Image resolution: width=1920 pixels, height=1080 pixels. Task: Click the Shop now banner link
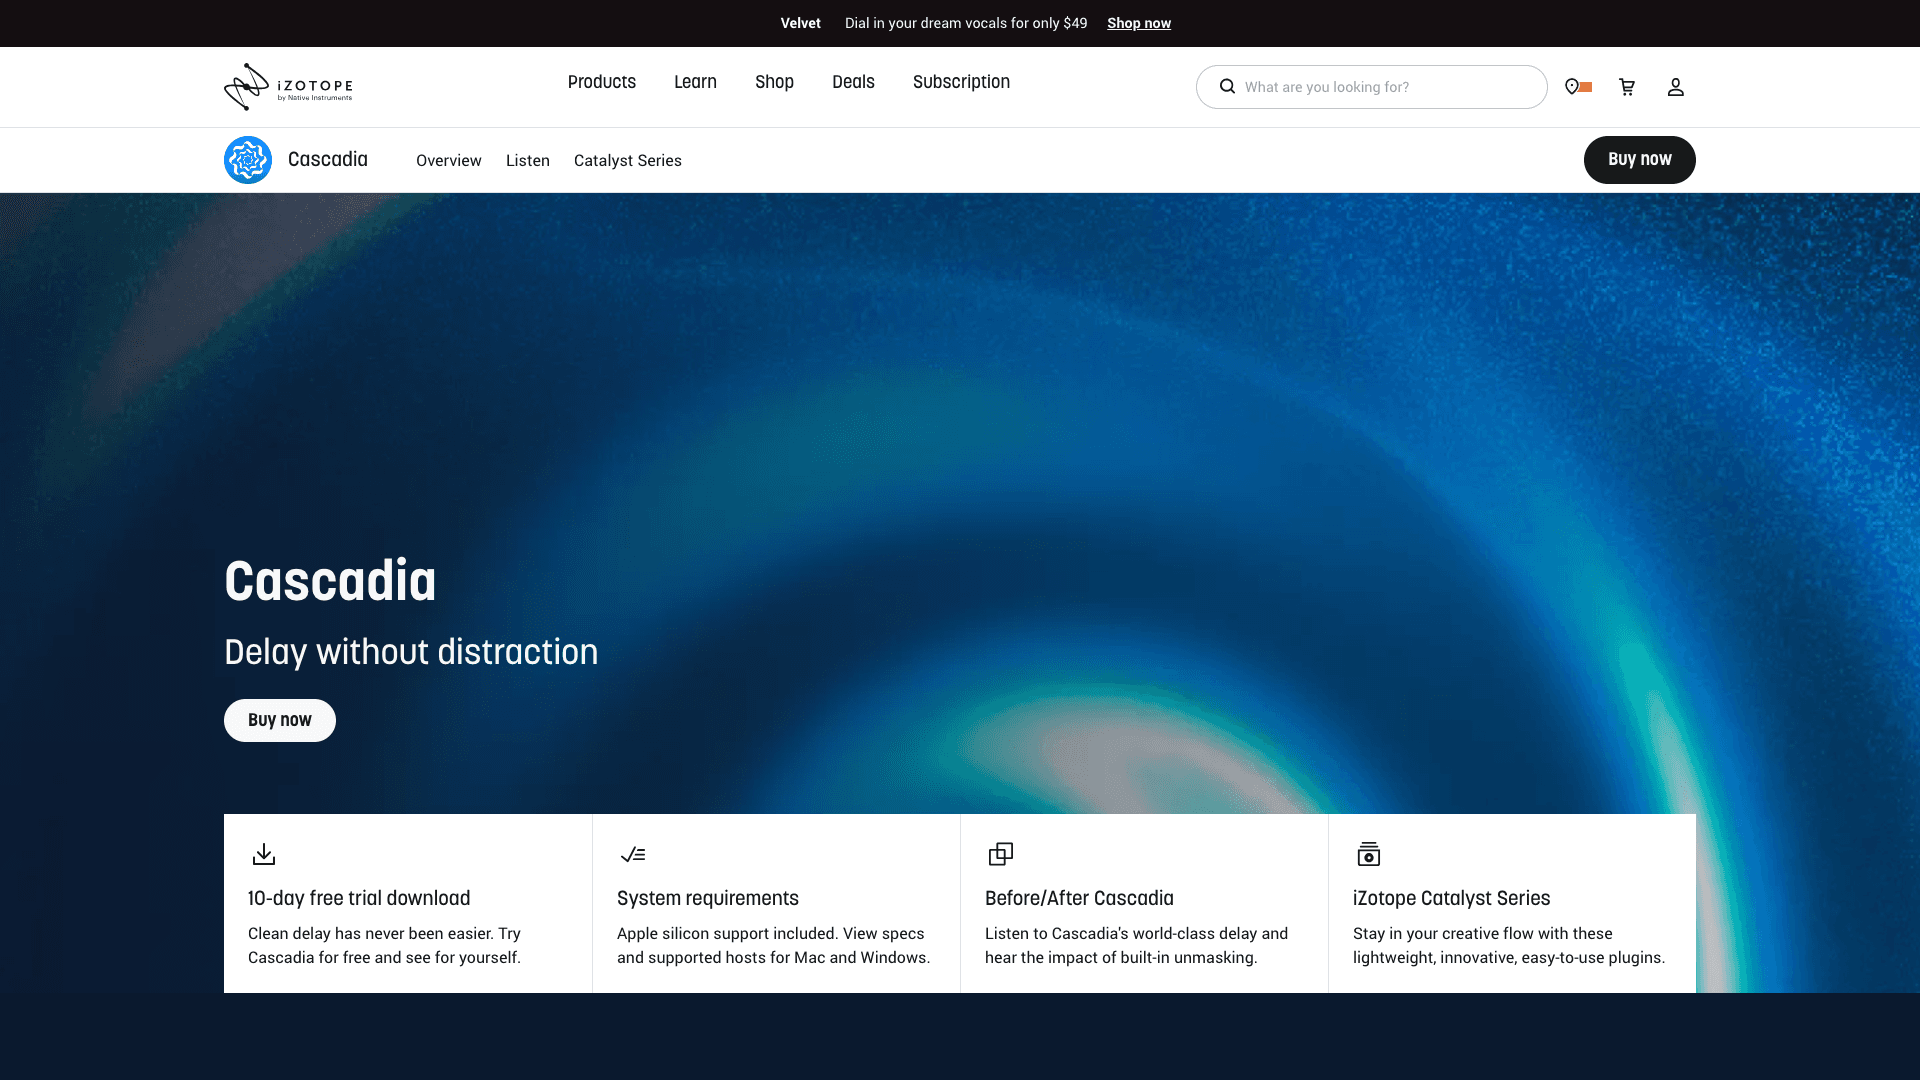click(x=1139, y=23)
